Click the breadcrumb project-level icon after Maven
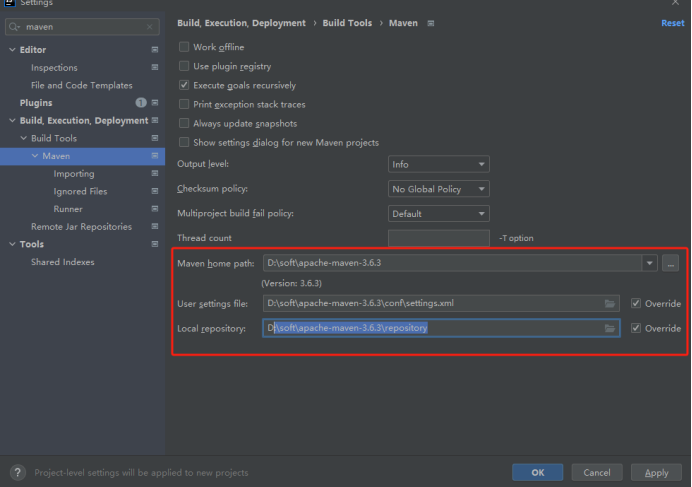 pos(431,23)
